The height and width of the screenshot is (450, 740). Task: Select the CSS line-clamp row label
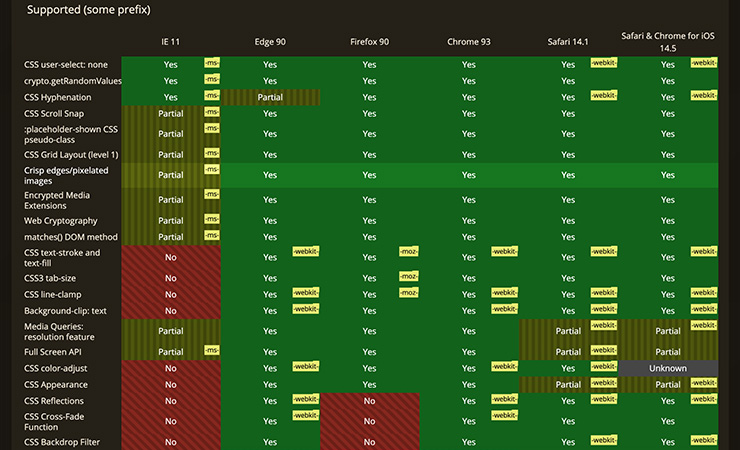click(x=52, y=295)
